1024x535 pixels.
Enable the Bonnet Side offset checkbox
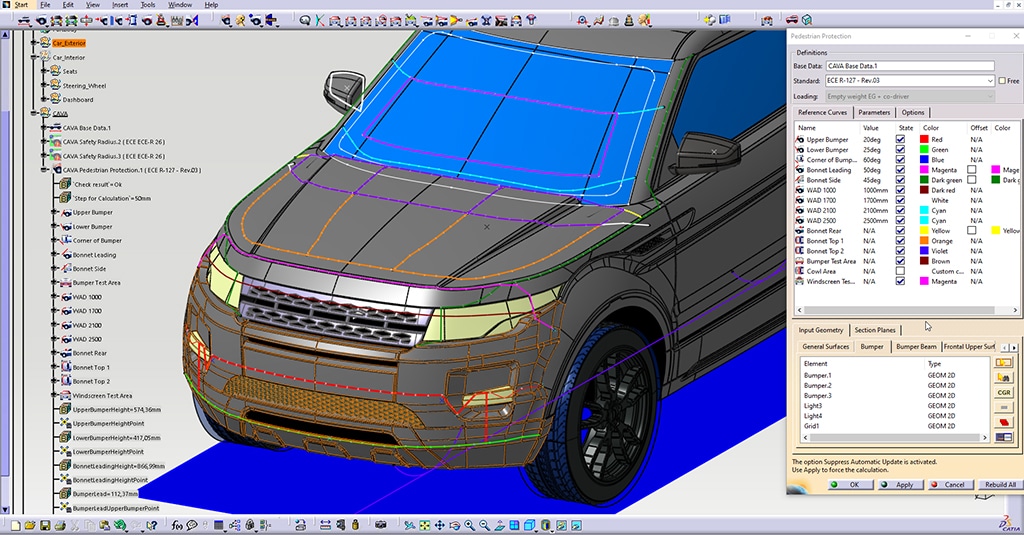coord(972,180)
